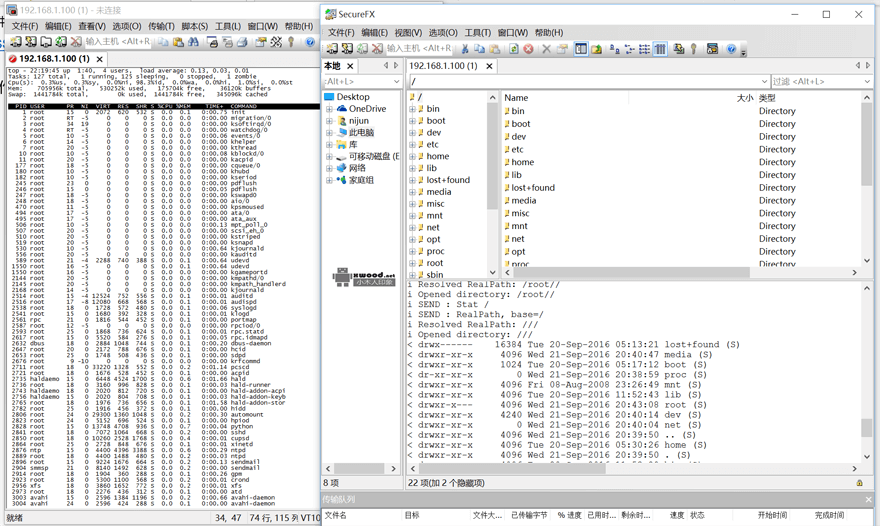Open SecureFX 文件(F) menu
The width and height of the screenshot is (880, 526).
click(x=341, y=33)
